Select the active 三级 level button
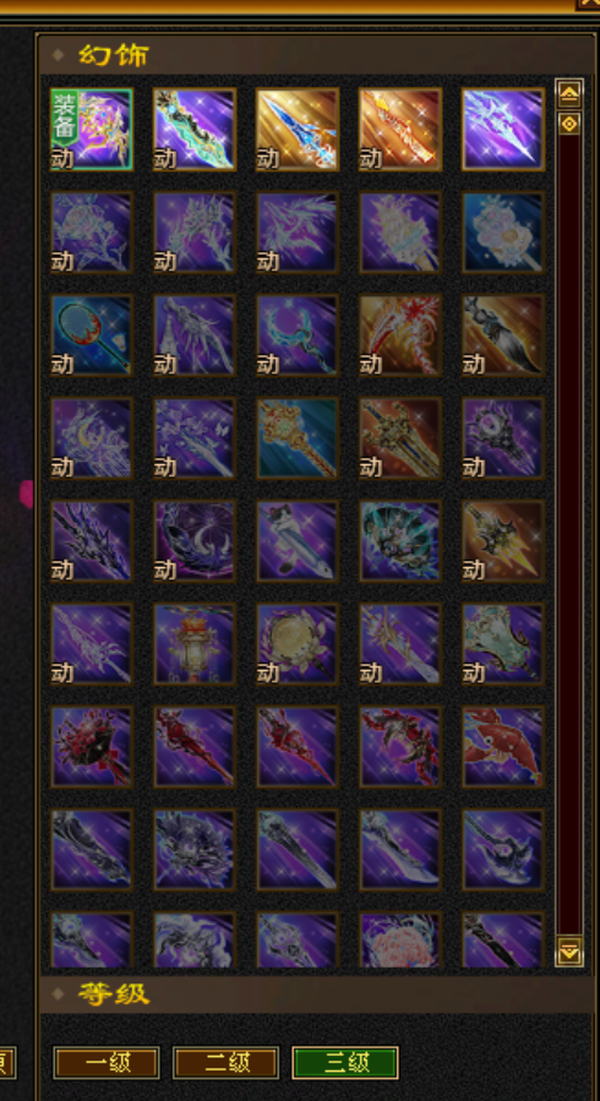 345,1063
